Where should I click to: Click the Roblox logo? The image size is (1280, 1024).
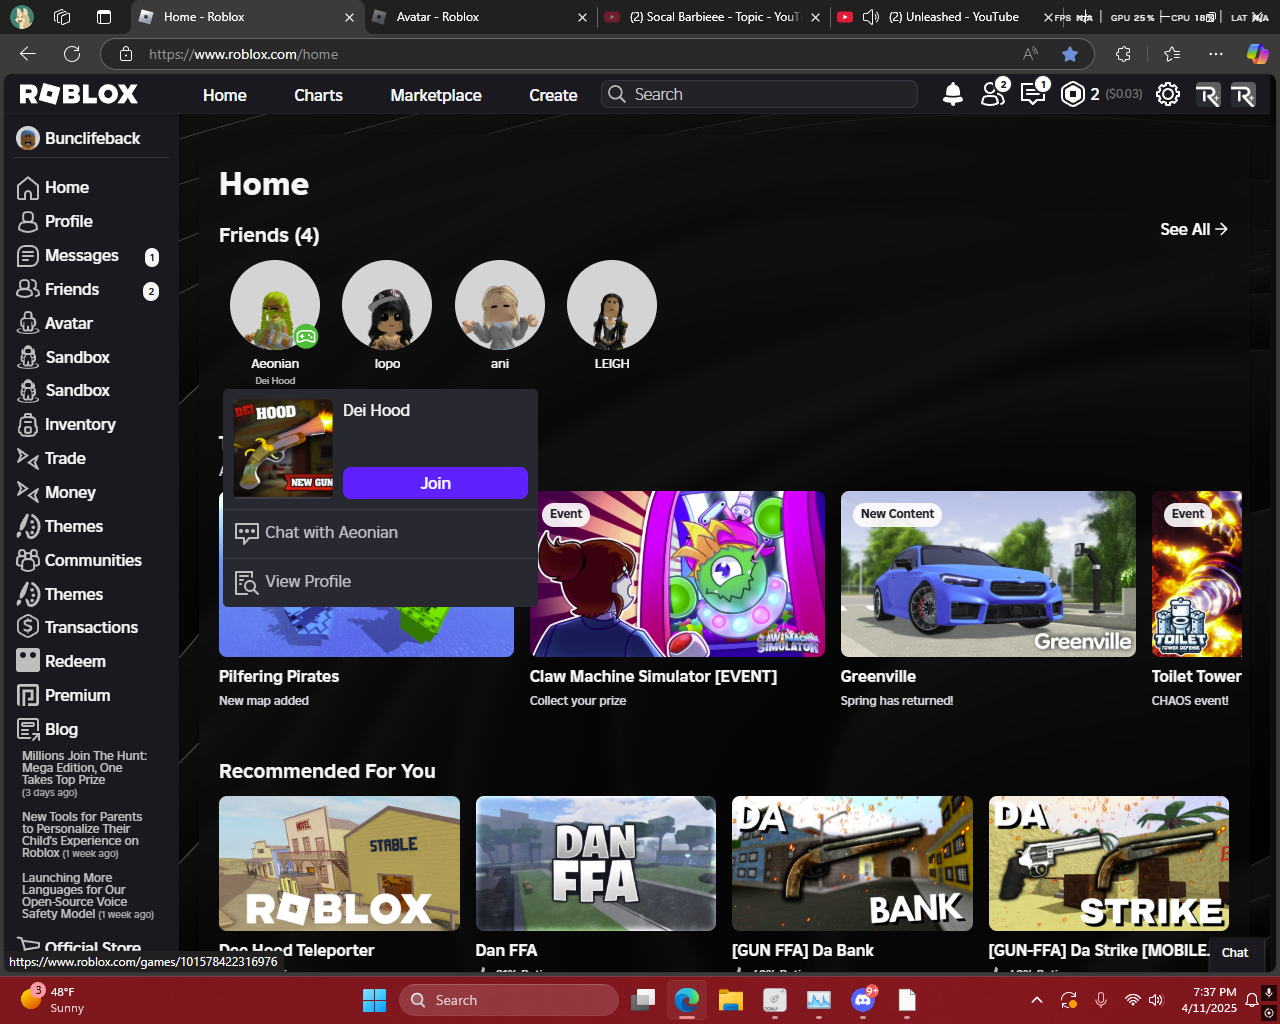(x=79, y=94)
